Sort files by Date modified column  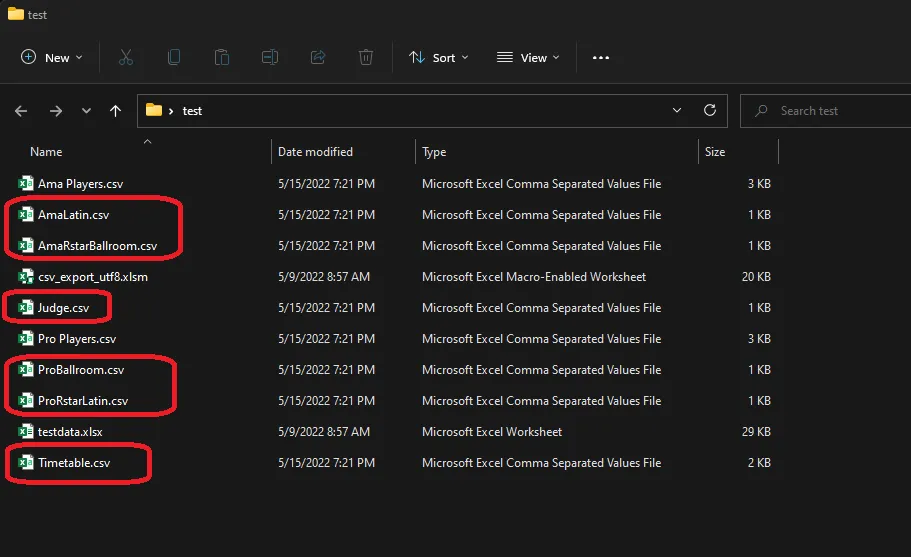tap(315, 152)
